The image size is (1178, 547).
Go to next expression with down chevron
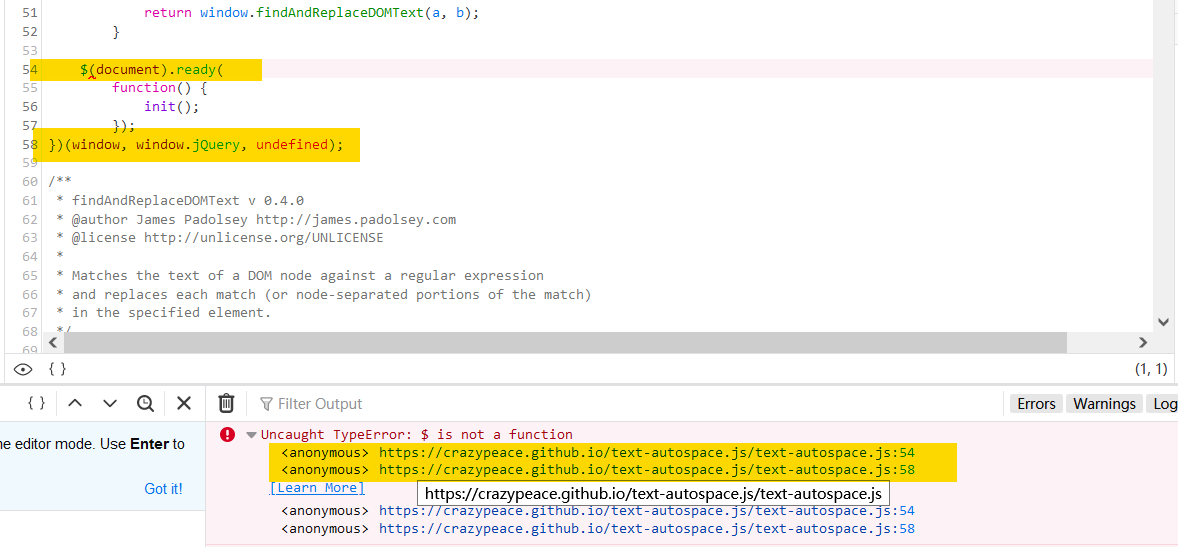click(x=110, y=403)
